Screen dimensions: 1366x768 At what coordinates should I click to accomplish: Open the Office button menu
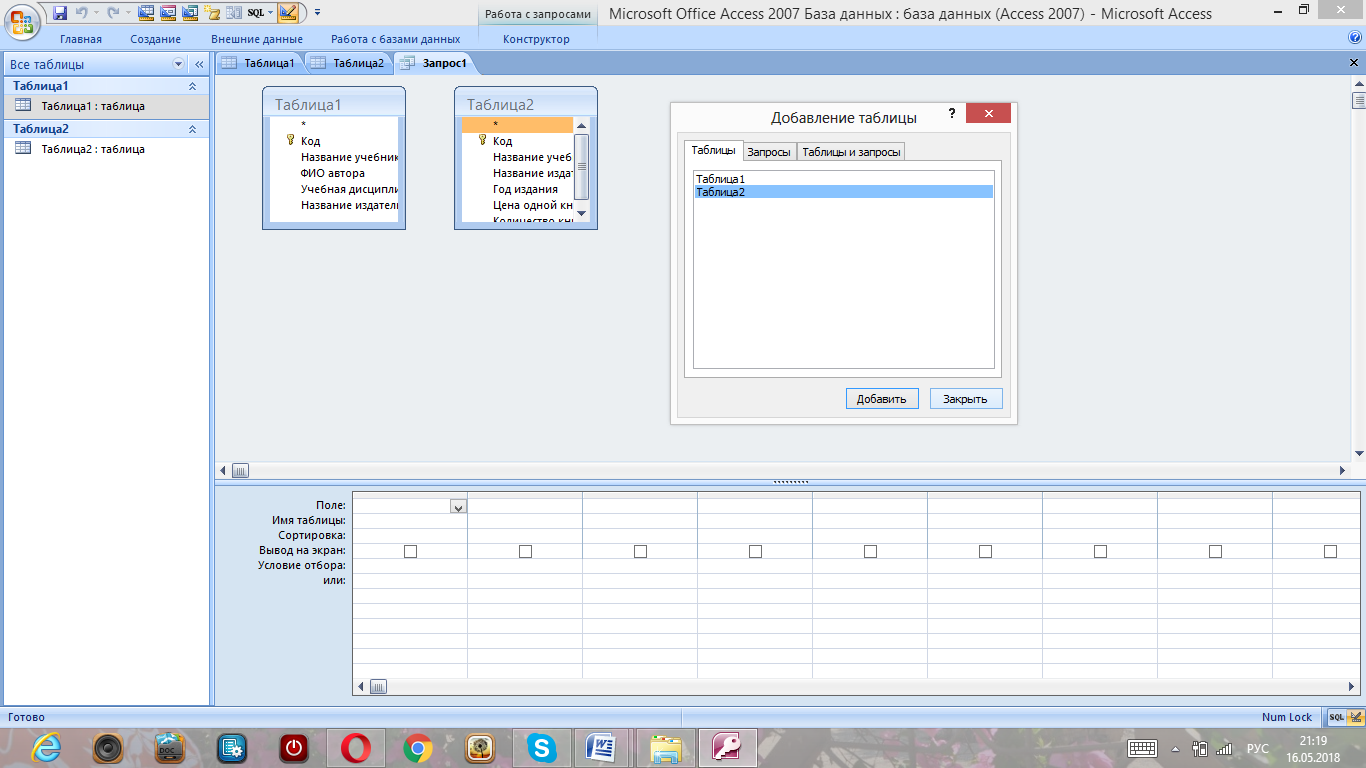(22, 20)
